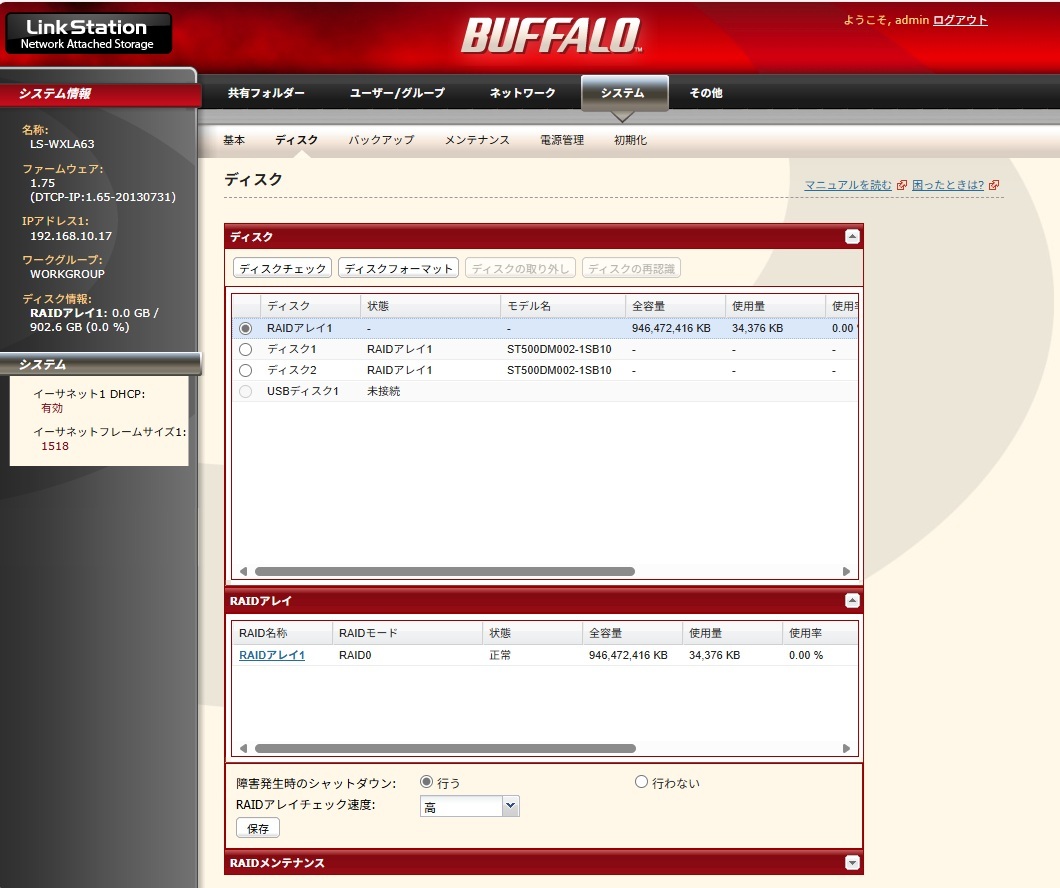Select the ディスク2 radio button

coord(245,370)
